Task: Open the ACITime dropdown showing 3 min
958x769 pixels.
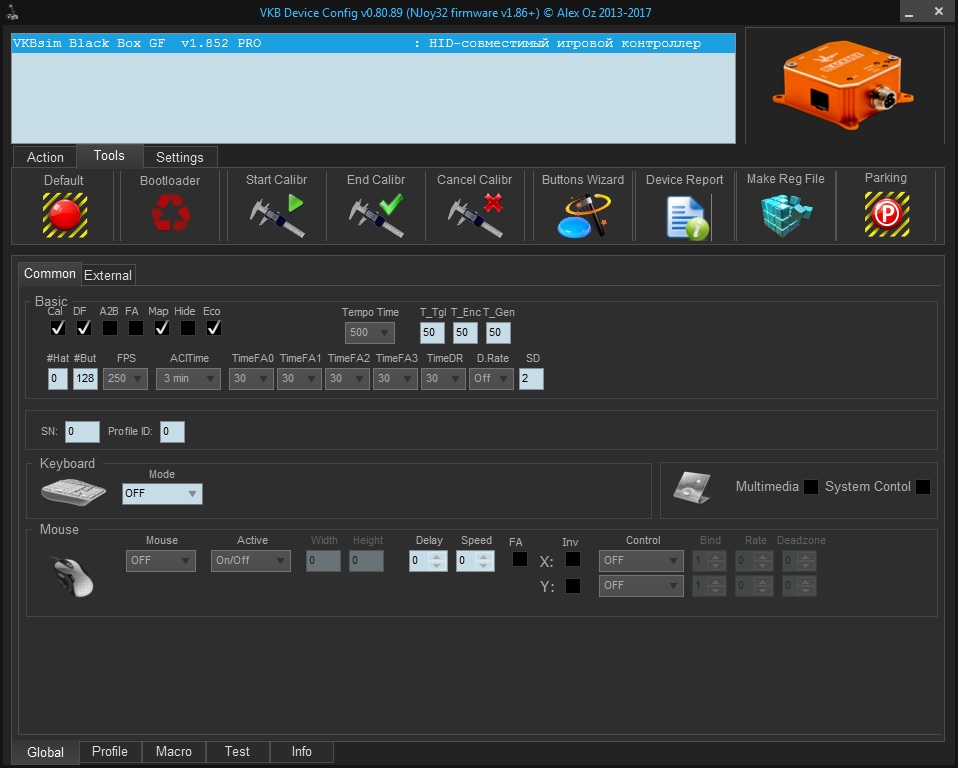Action: tap(188, 379)
